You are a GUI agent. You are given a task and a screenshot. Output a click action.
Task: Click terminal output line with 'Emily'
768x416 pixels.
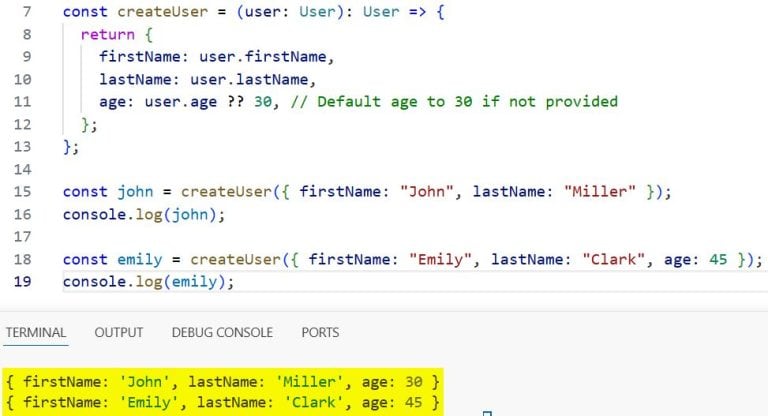point(222,402)
